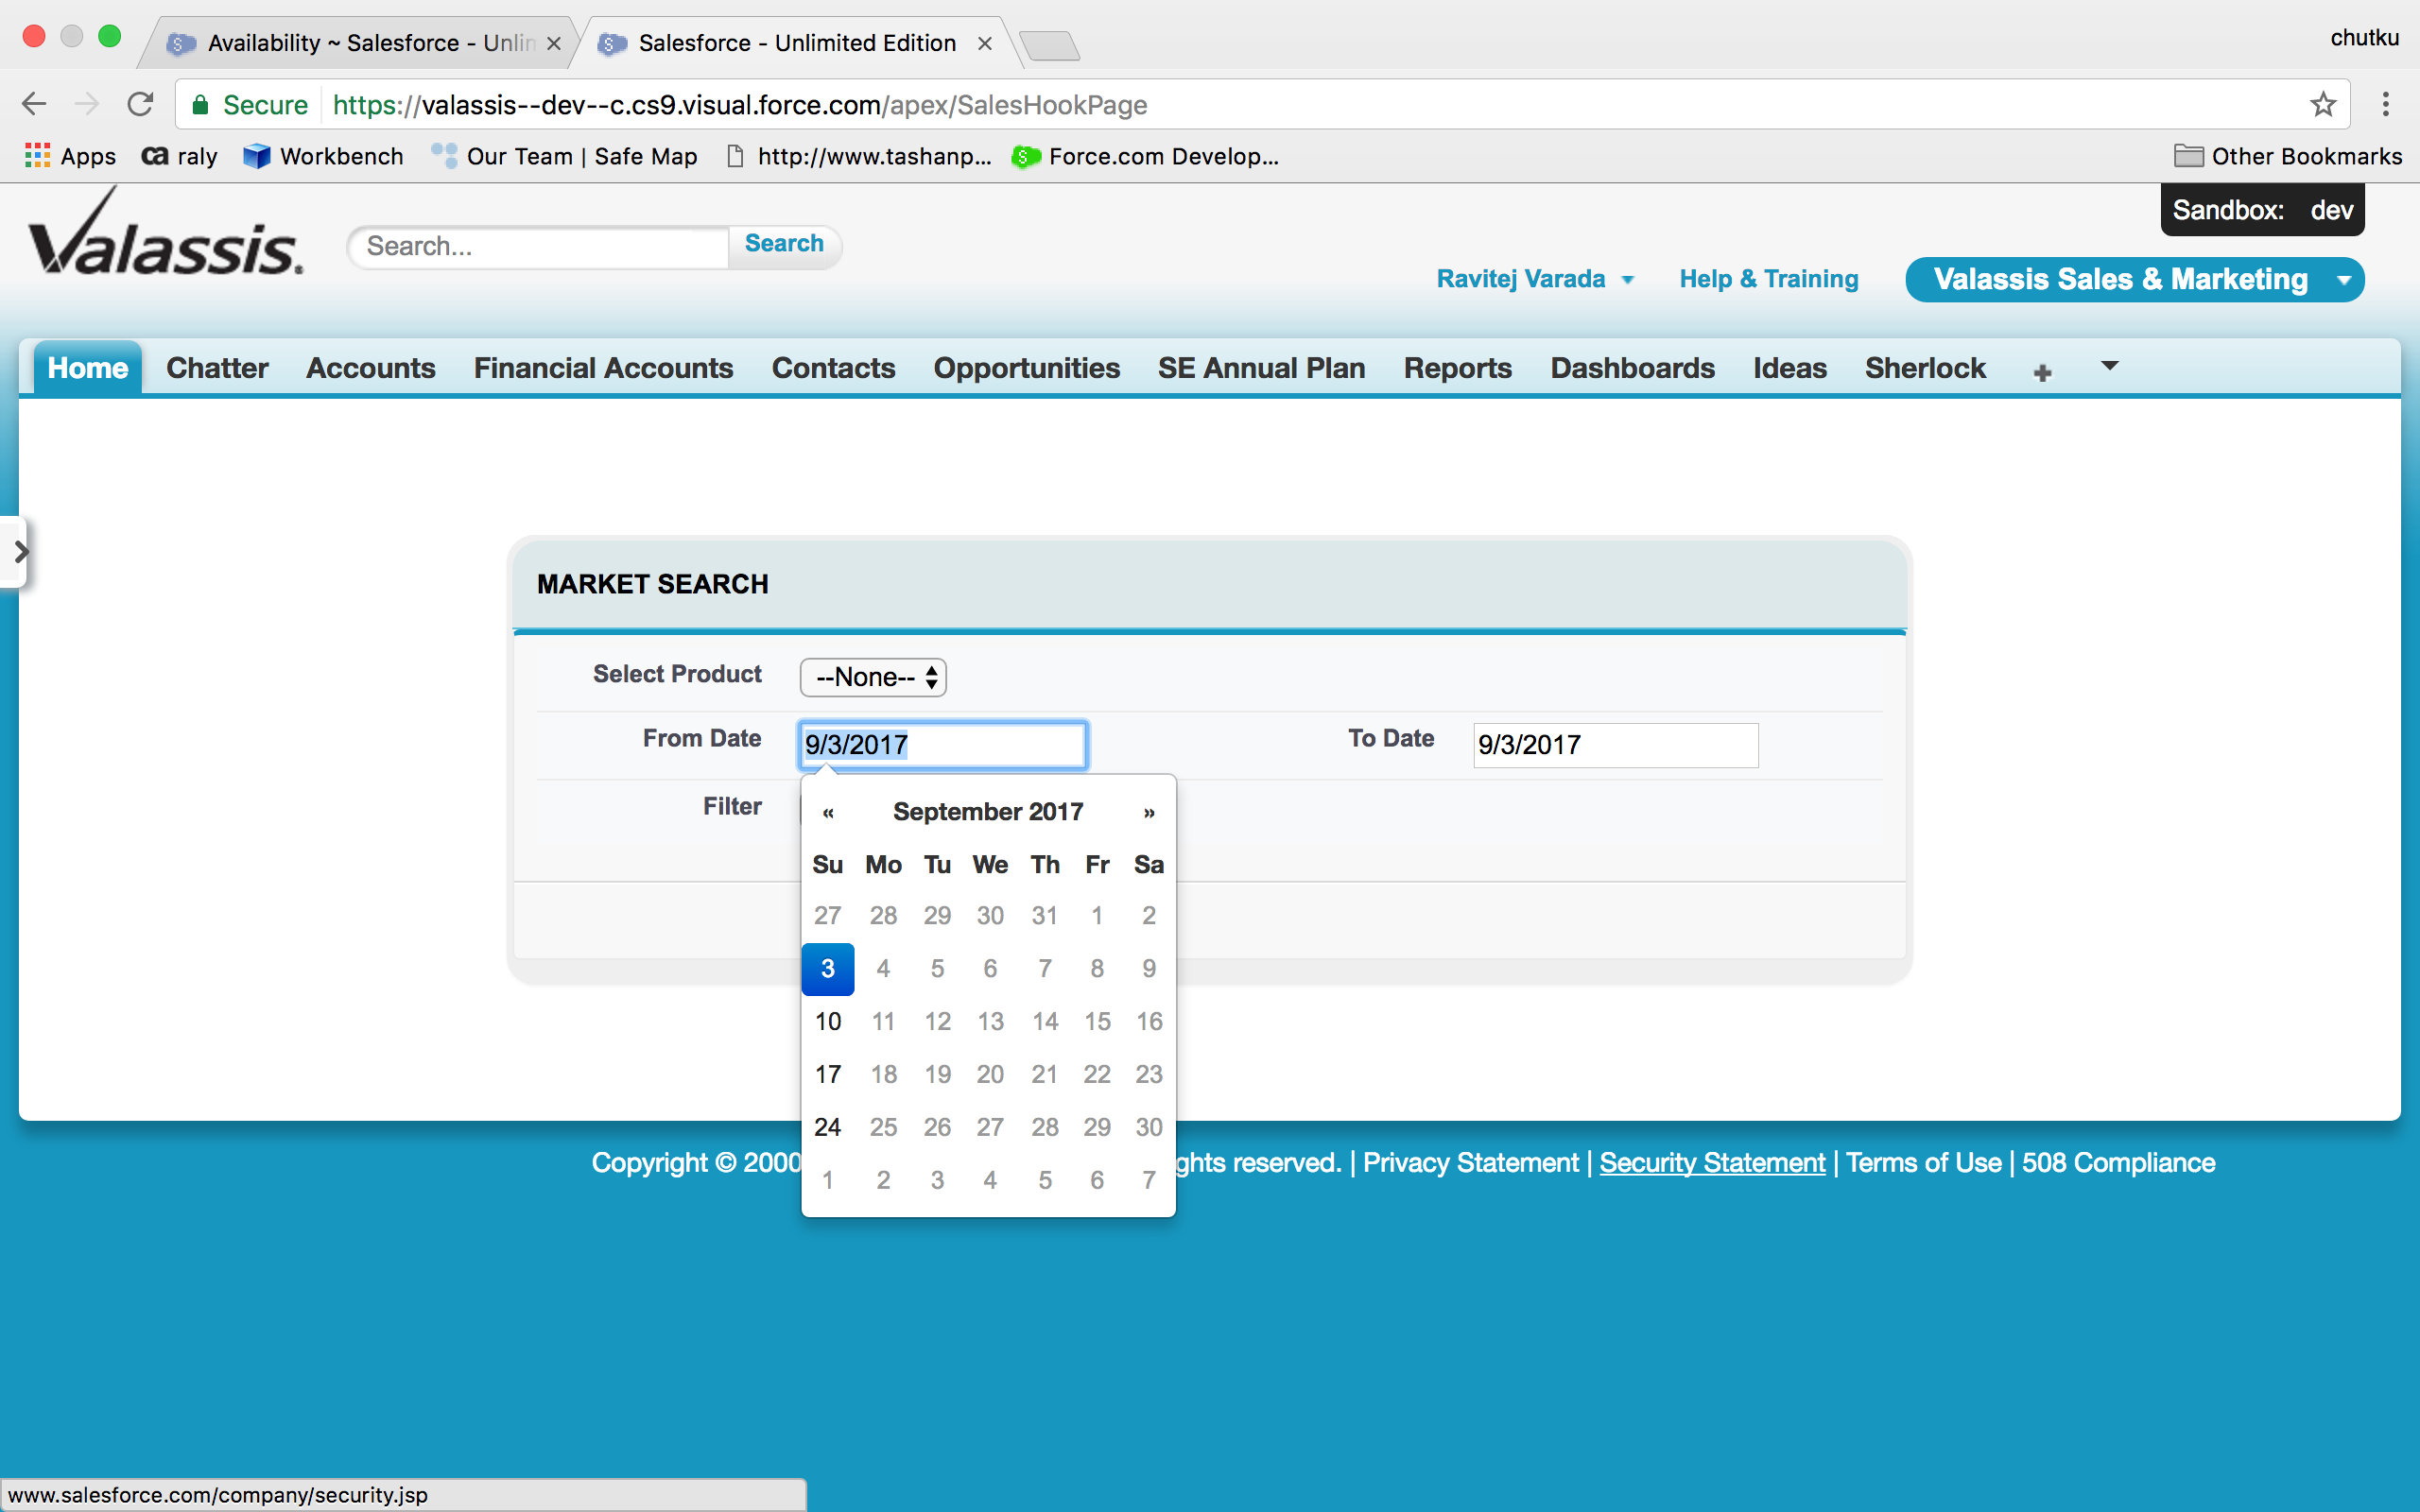Expand the Ravitej Varada user menu
The width and height of the screenshot is (2420, 1512).
click(x=1534, y=279)
